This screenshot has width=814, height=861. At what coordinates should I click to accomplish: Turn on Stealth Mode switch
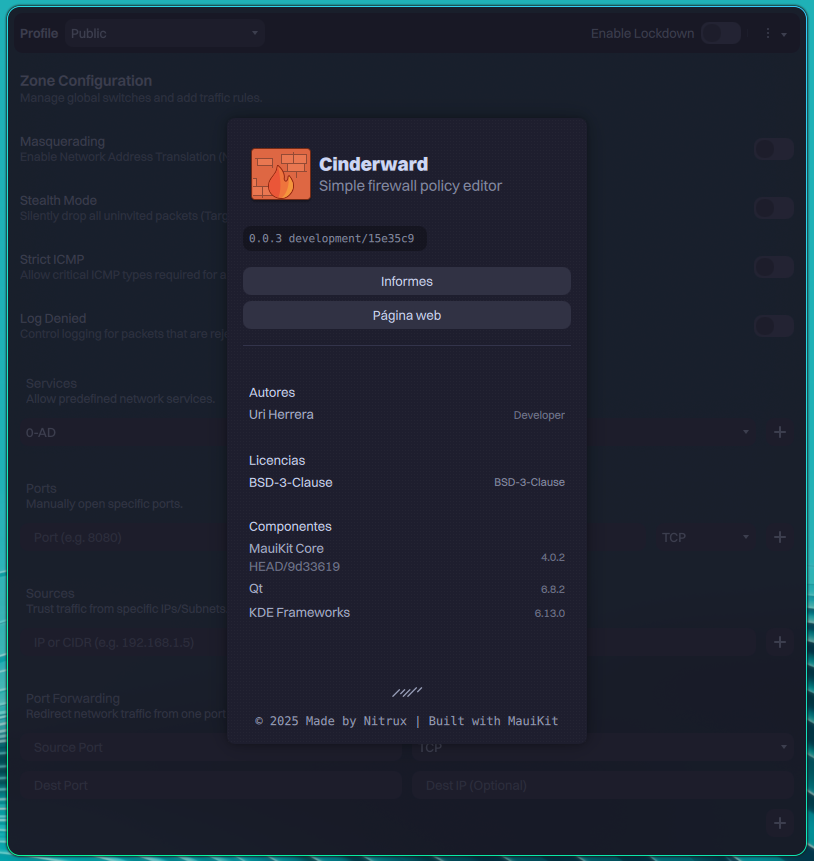[x=773, y=208]
